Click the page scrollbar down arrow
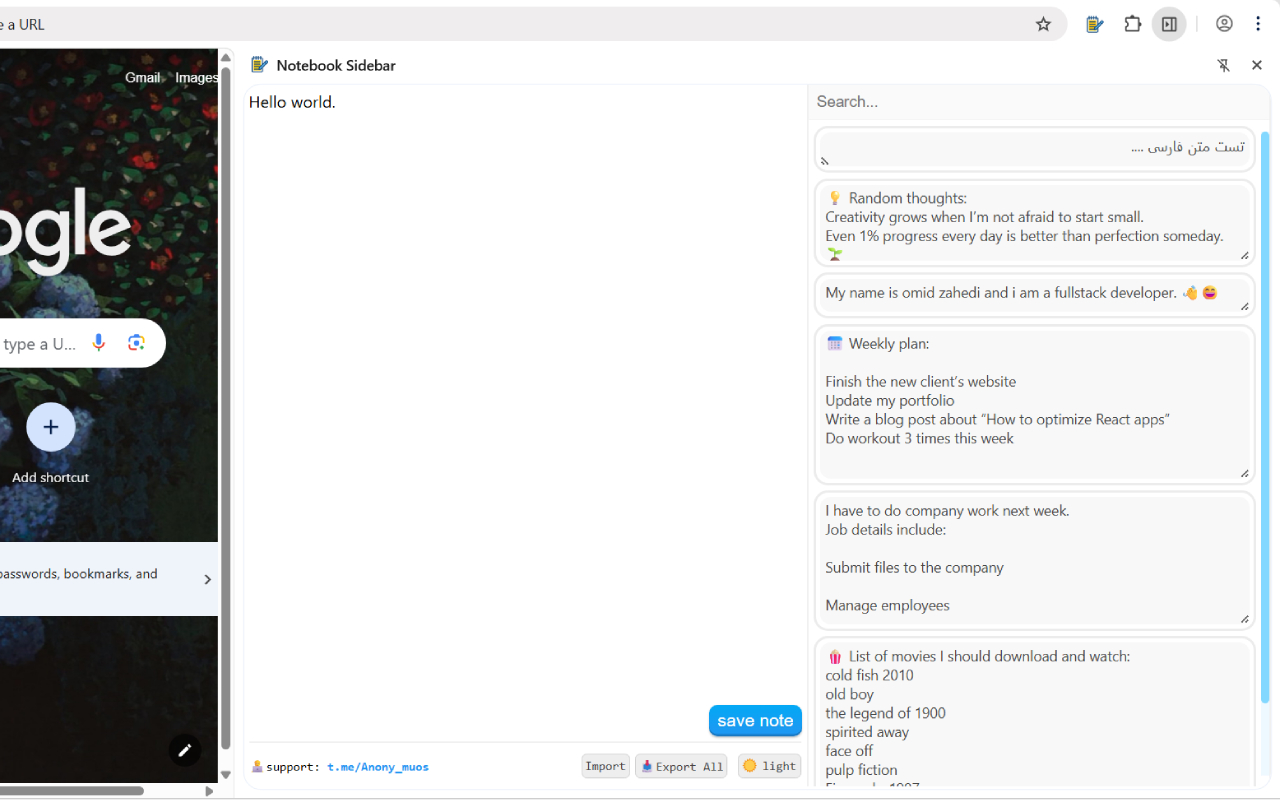 coord(225,774)
